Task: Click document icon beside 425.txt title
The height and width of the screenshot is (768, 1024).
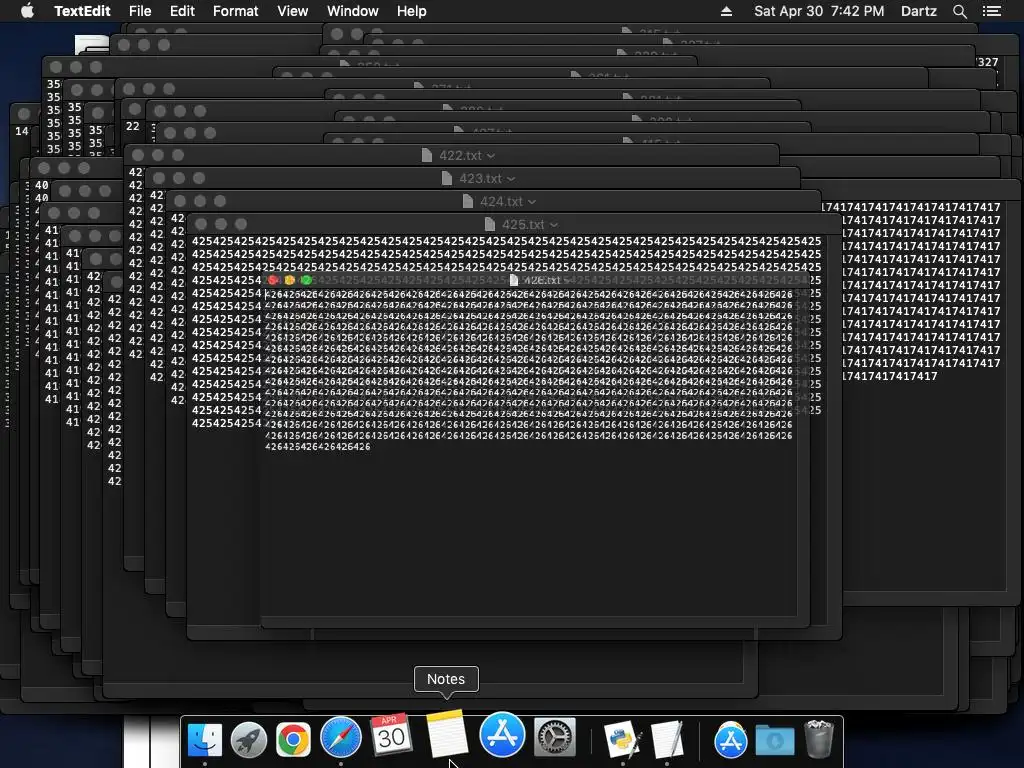Action: pyautogui.click(x=490, y=225)
